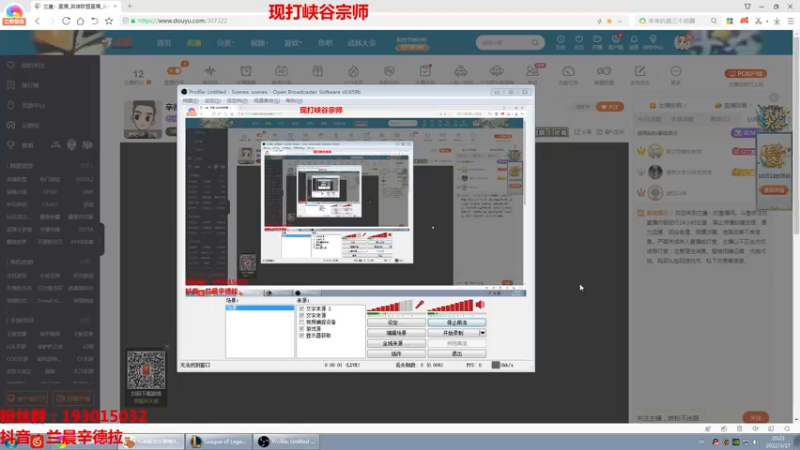Adjust the desktop audio volume bar in OBS
Screen dimensions: 800x450
(x=451, y=306)
